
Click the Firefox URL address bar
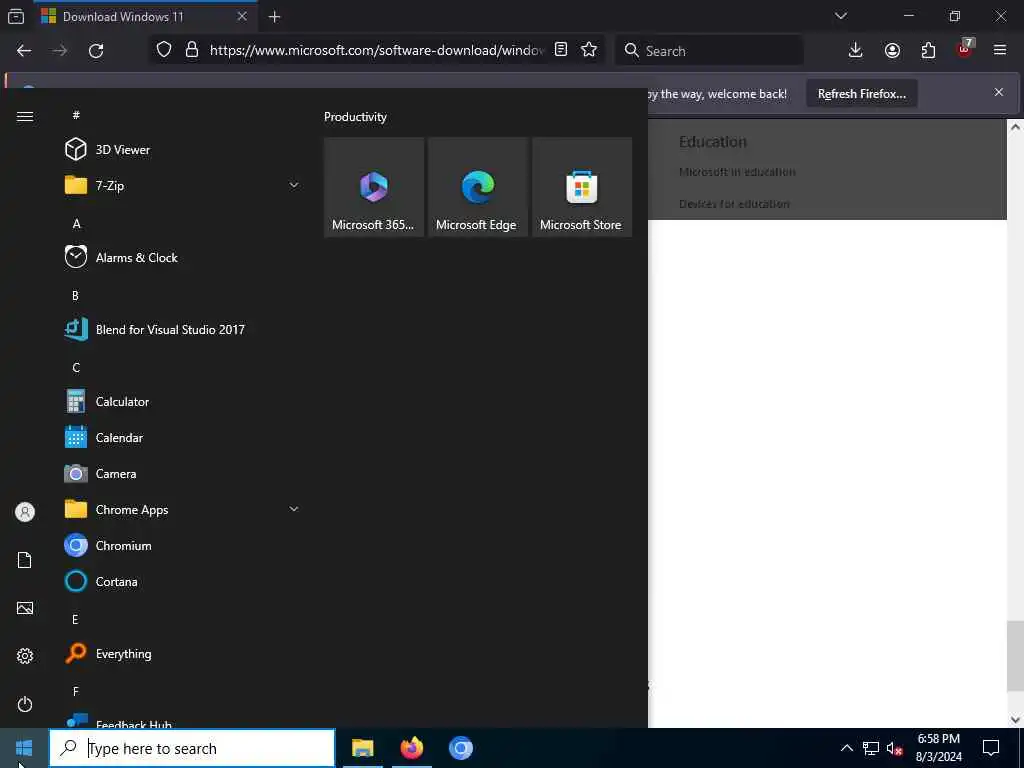coord(376,50)
